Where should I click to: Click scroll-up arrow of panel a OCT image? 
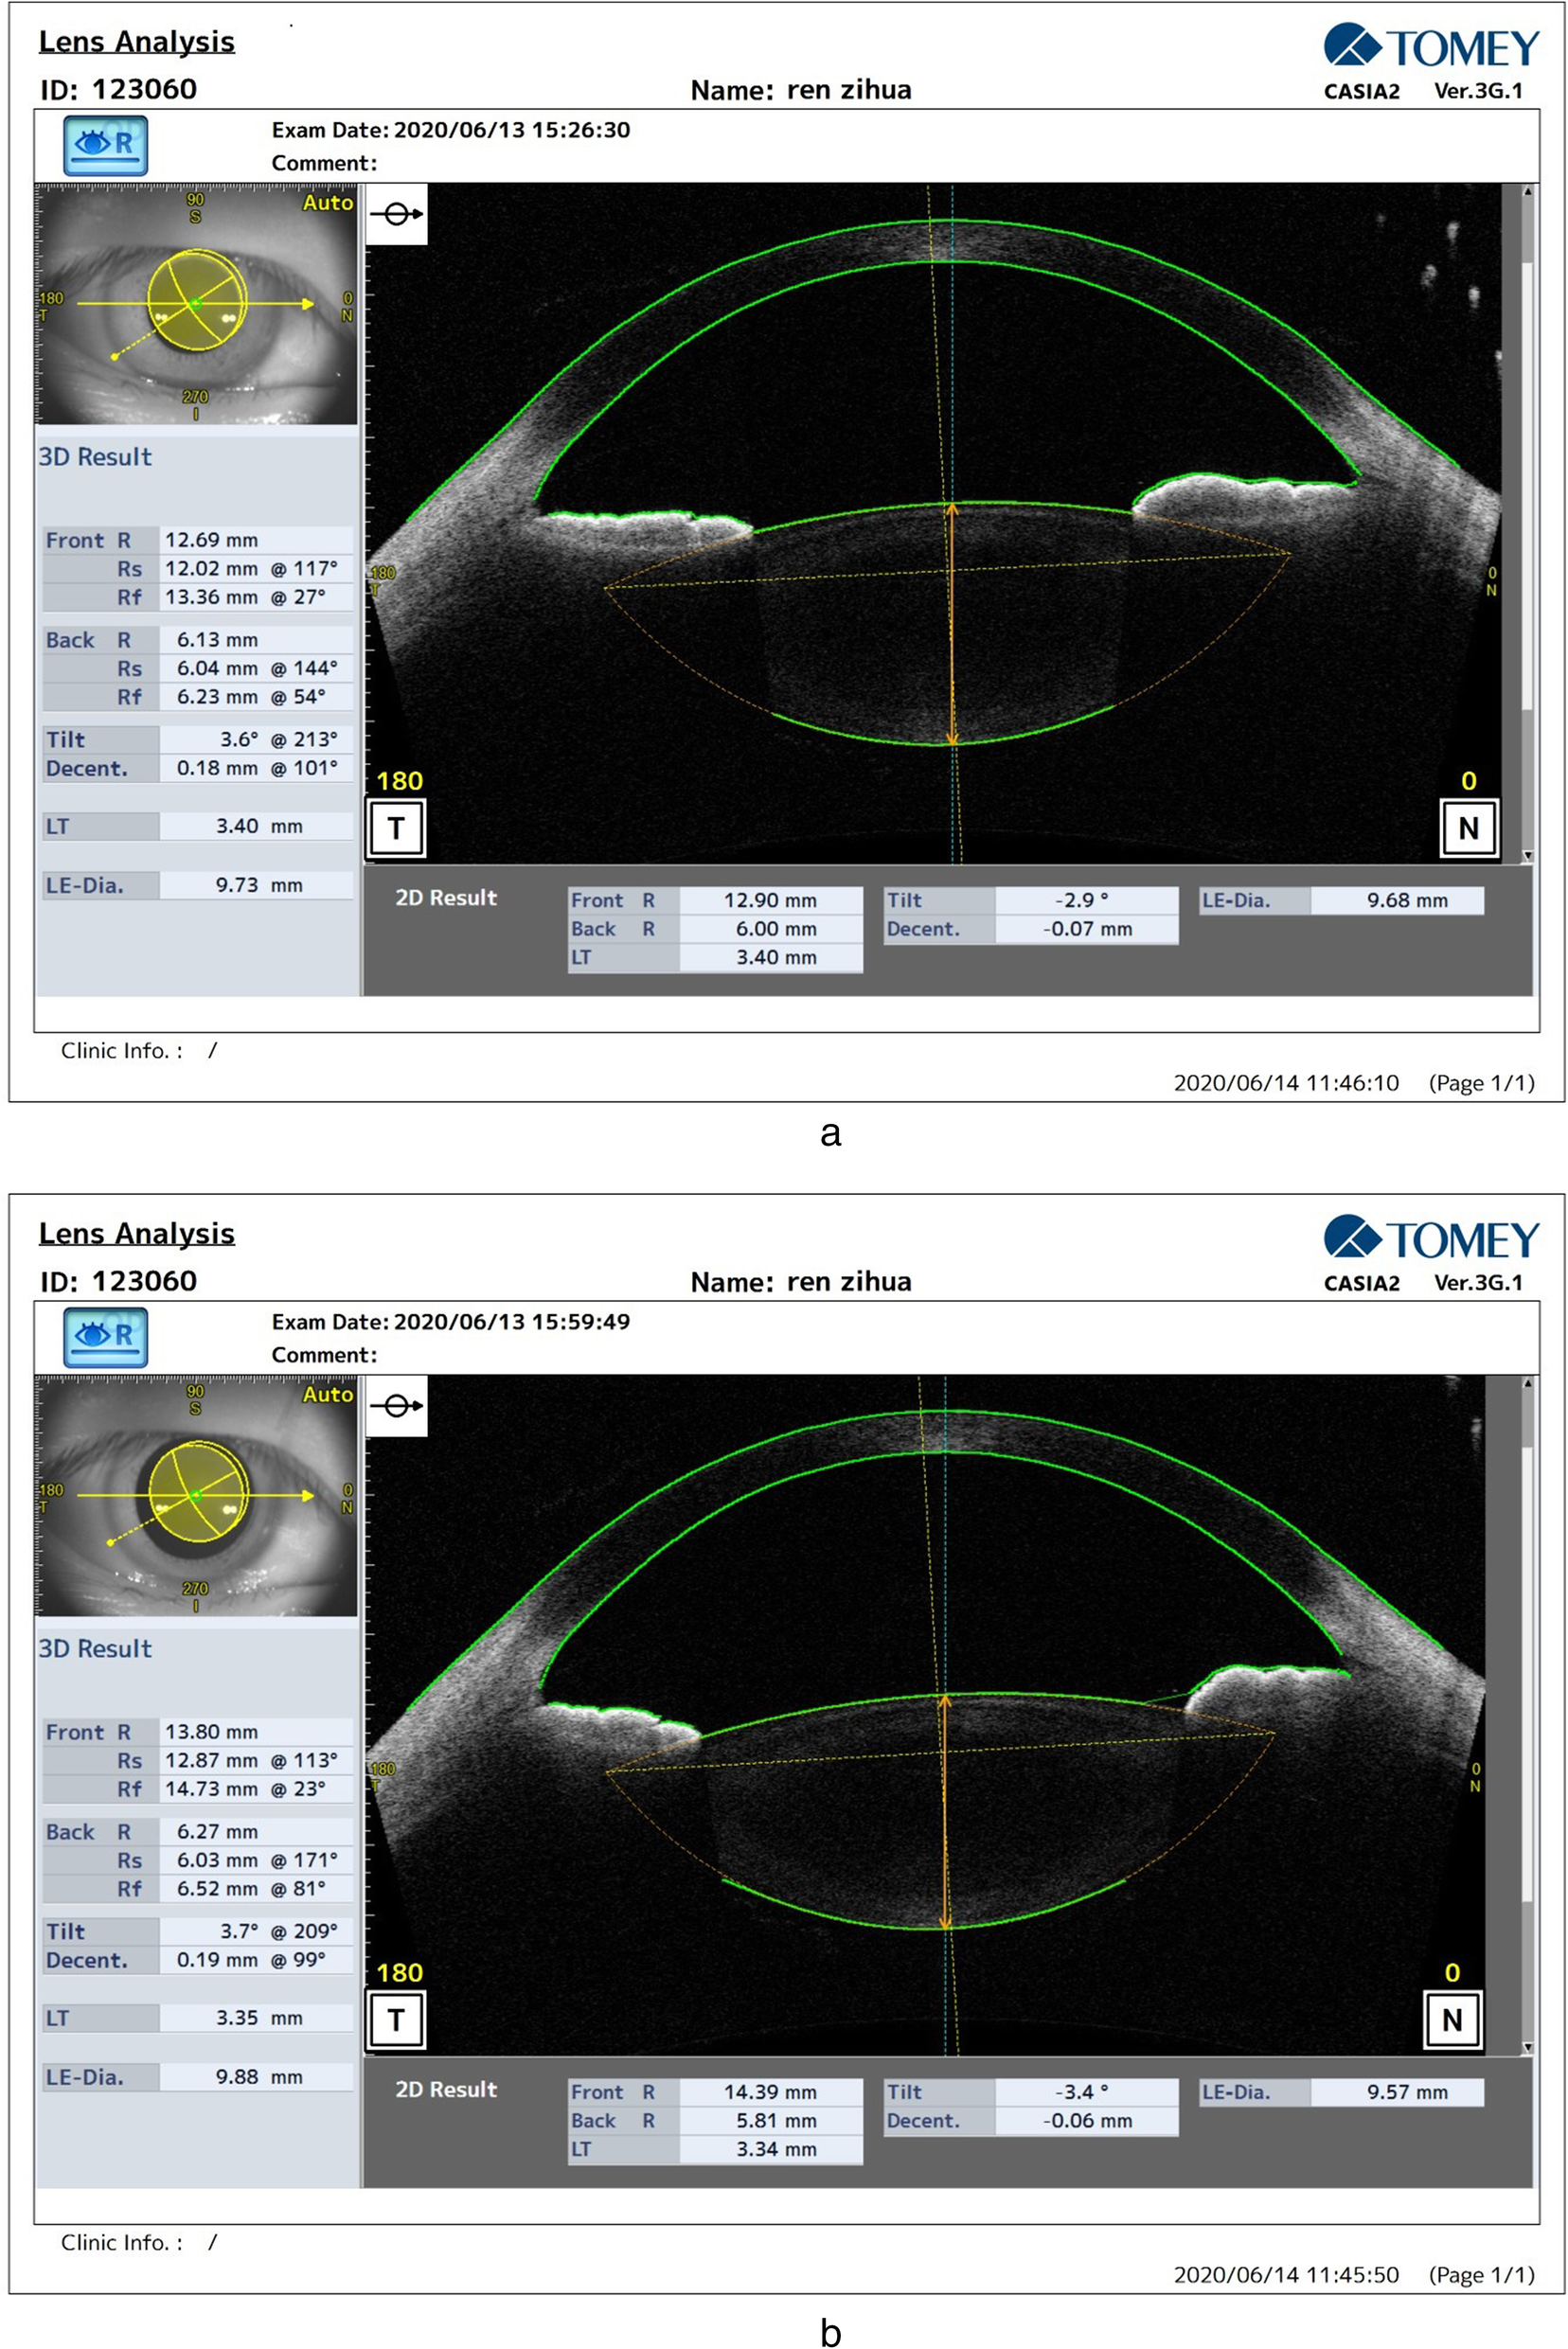(x=1527, y=191)
